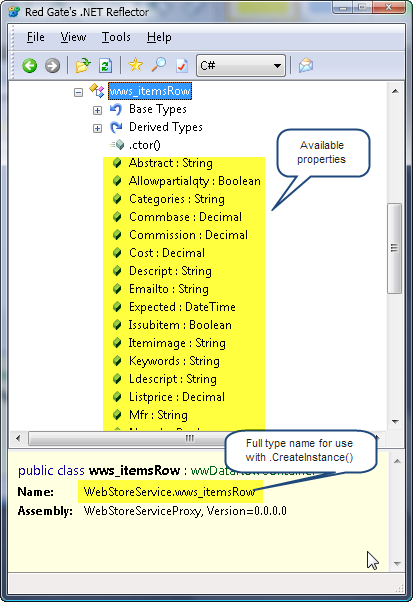Select Keywords : String property
413x602 pixels.
click(174, 361)
